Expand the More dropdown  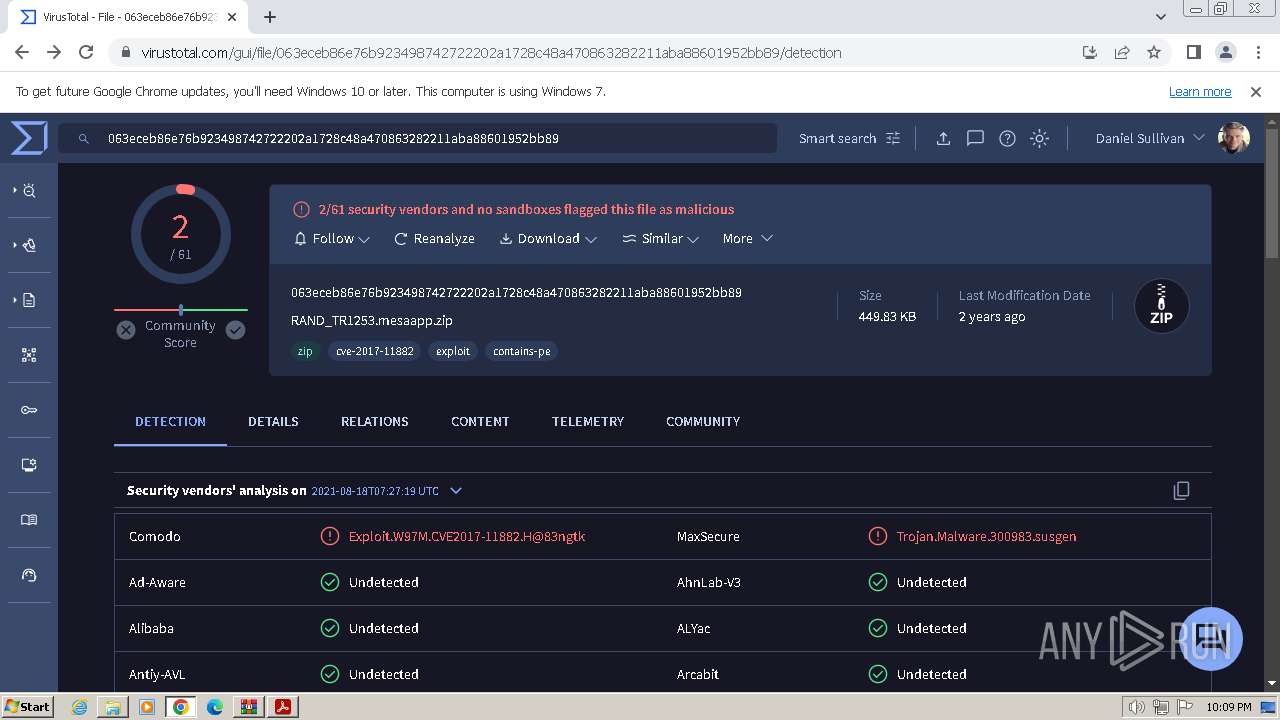[x=747, y=238]
